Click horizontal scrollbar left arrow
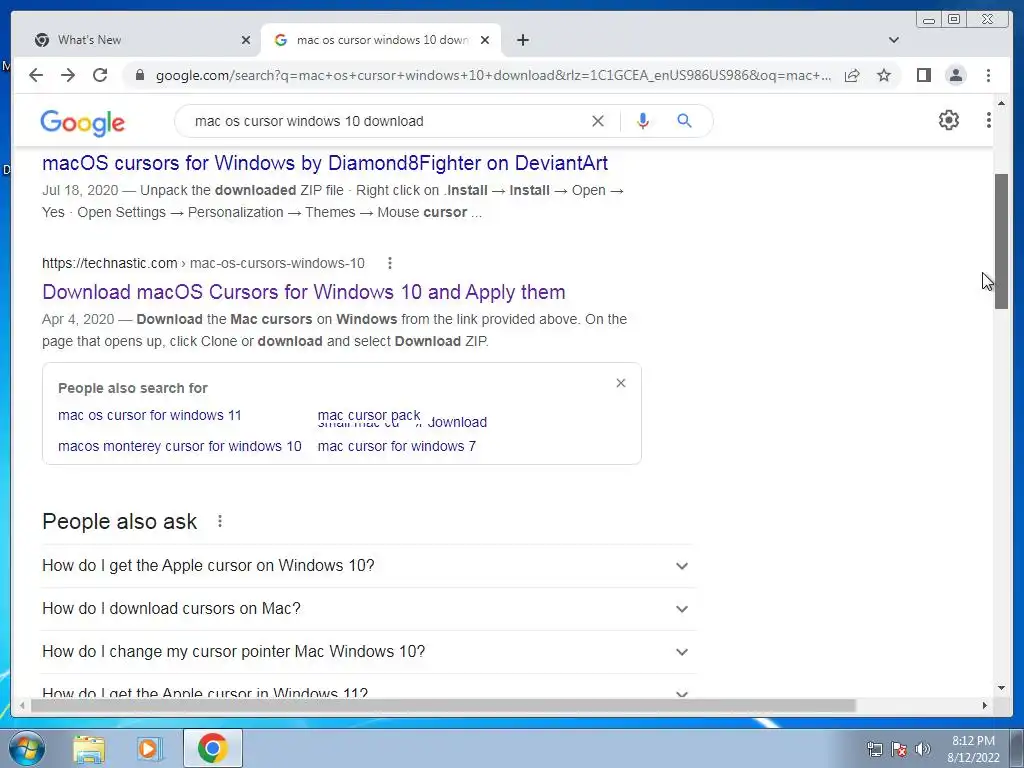The height and width of the screenshot is (768, 1024). coord(22,705)
